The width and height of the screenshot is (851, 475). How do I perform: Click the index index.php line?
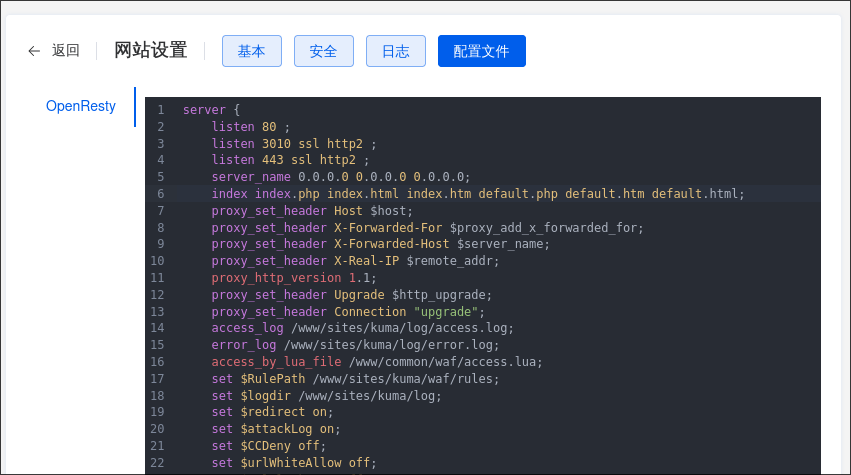click(478, 193)
